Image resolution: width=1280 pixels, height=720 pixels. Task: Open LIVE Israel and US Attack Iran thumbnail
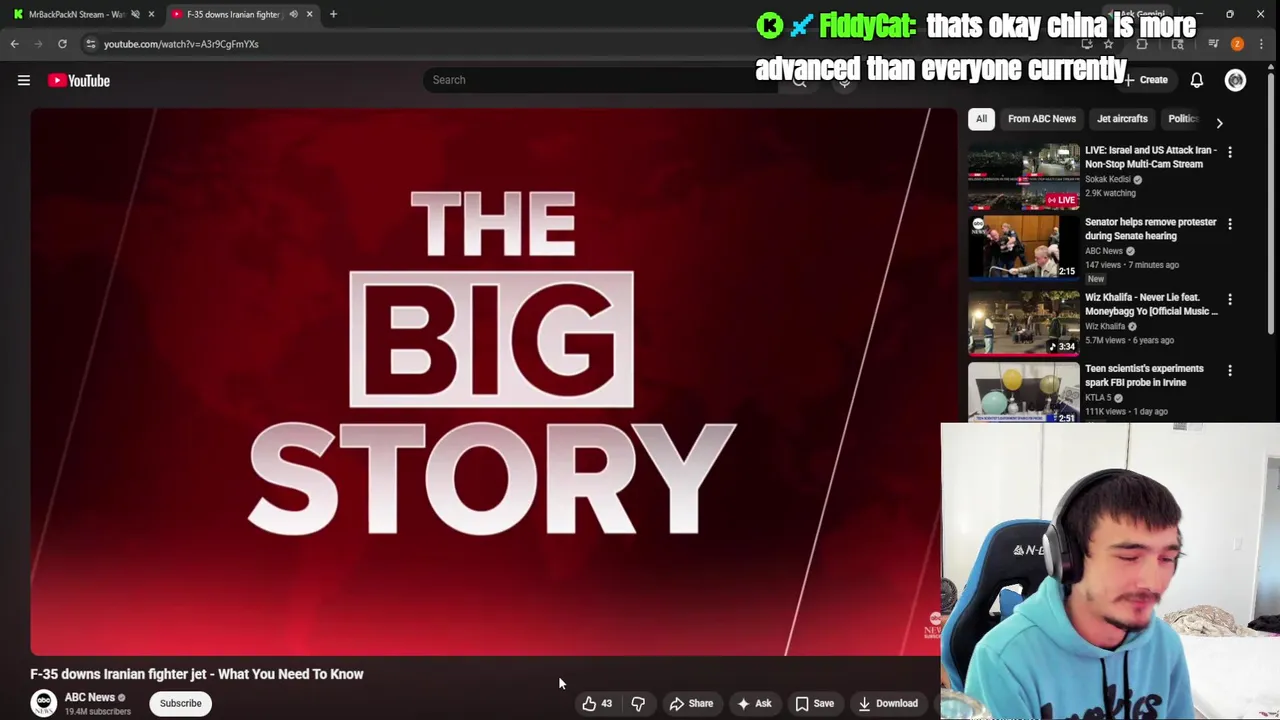tap(1023, 178)
